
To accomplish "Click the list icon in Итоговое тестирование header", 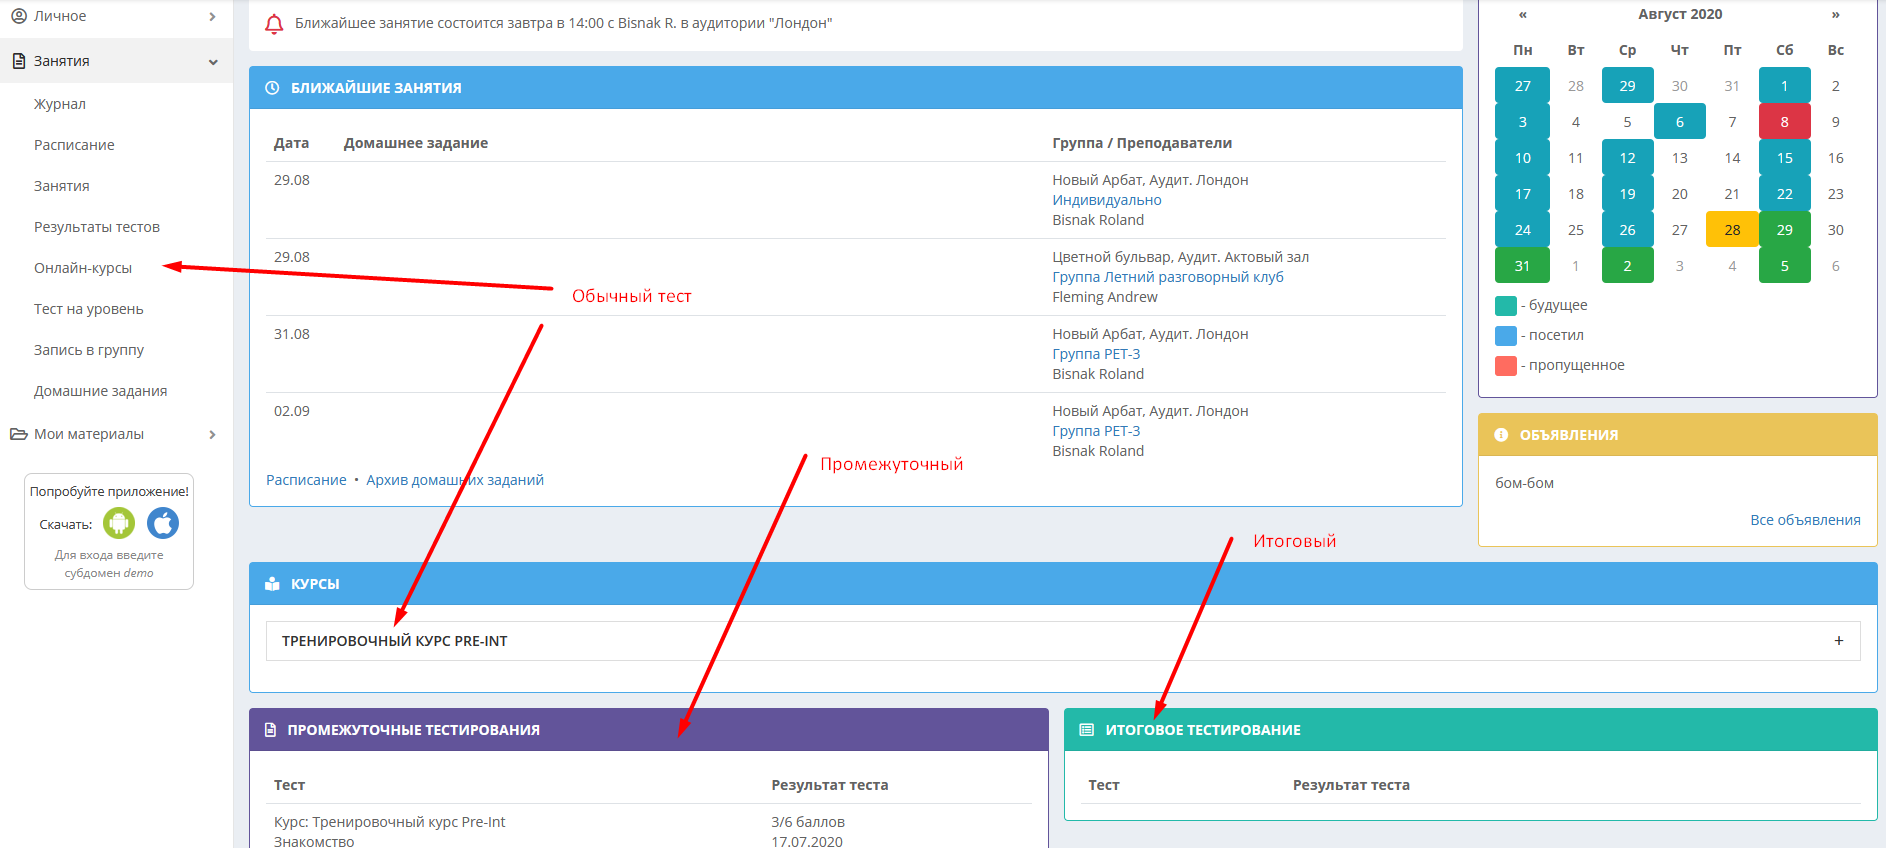I will 1087,730.
